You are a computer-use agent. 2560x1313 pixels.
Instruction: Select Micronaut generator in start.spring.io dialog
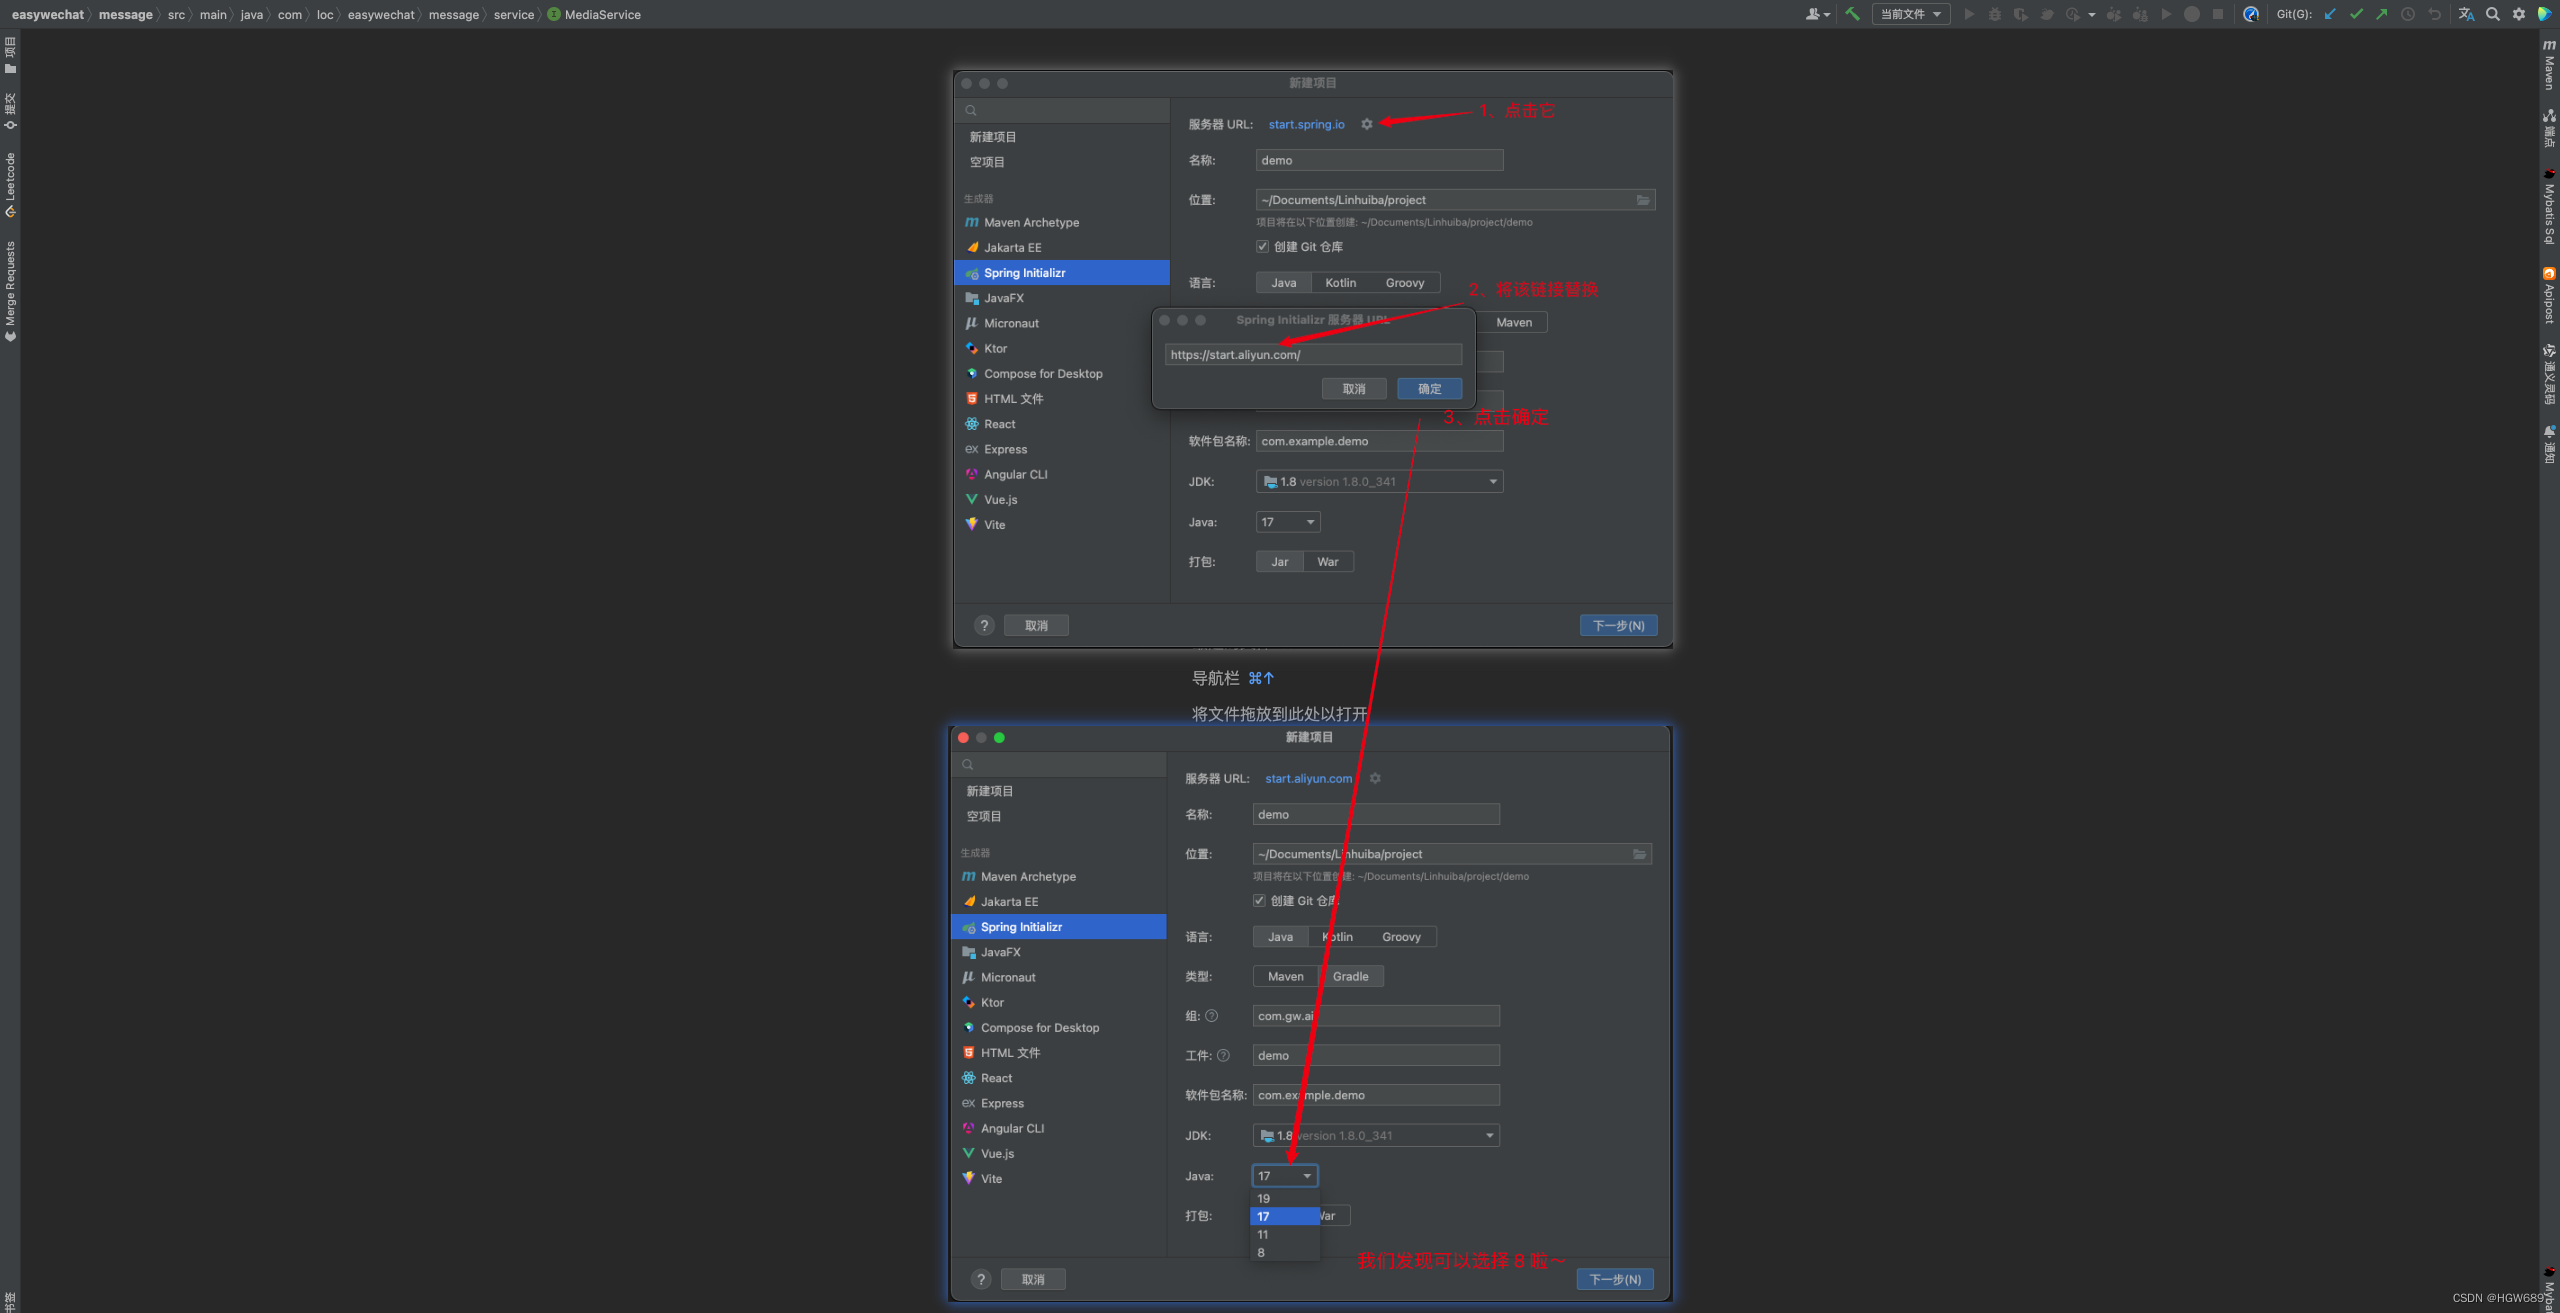(x=1062, y=323)
